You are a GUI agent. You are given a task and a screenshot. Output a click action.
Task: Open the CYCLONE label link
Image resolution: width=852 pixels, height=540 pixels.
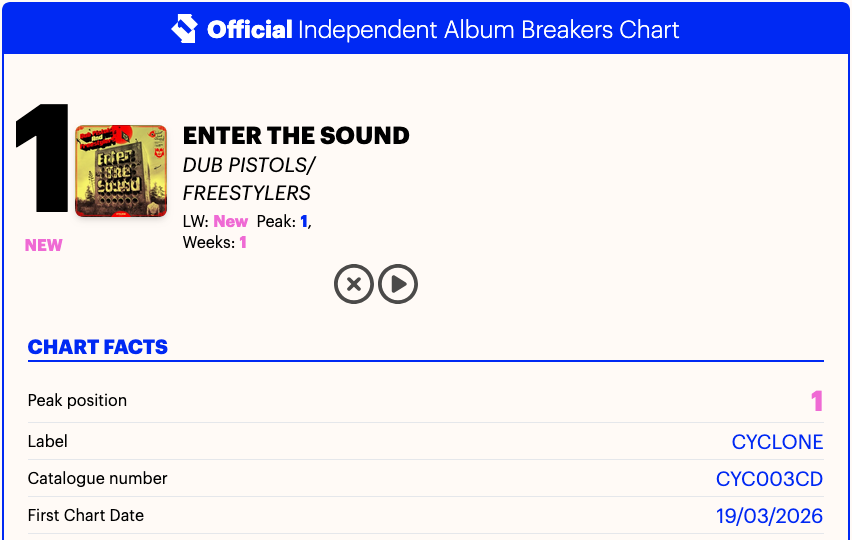coord(777,442)
